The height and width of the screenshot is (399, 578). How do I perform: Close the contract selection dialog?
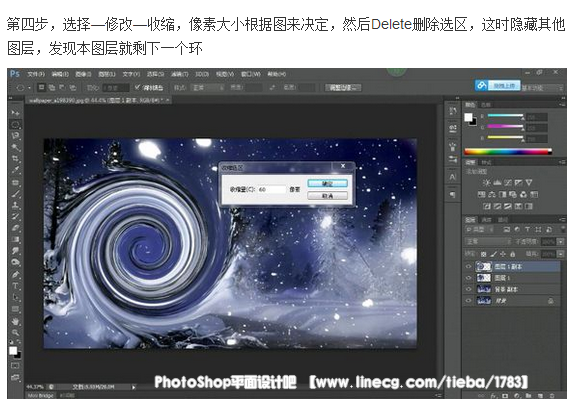click(x=343, y=166)
